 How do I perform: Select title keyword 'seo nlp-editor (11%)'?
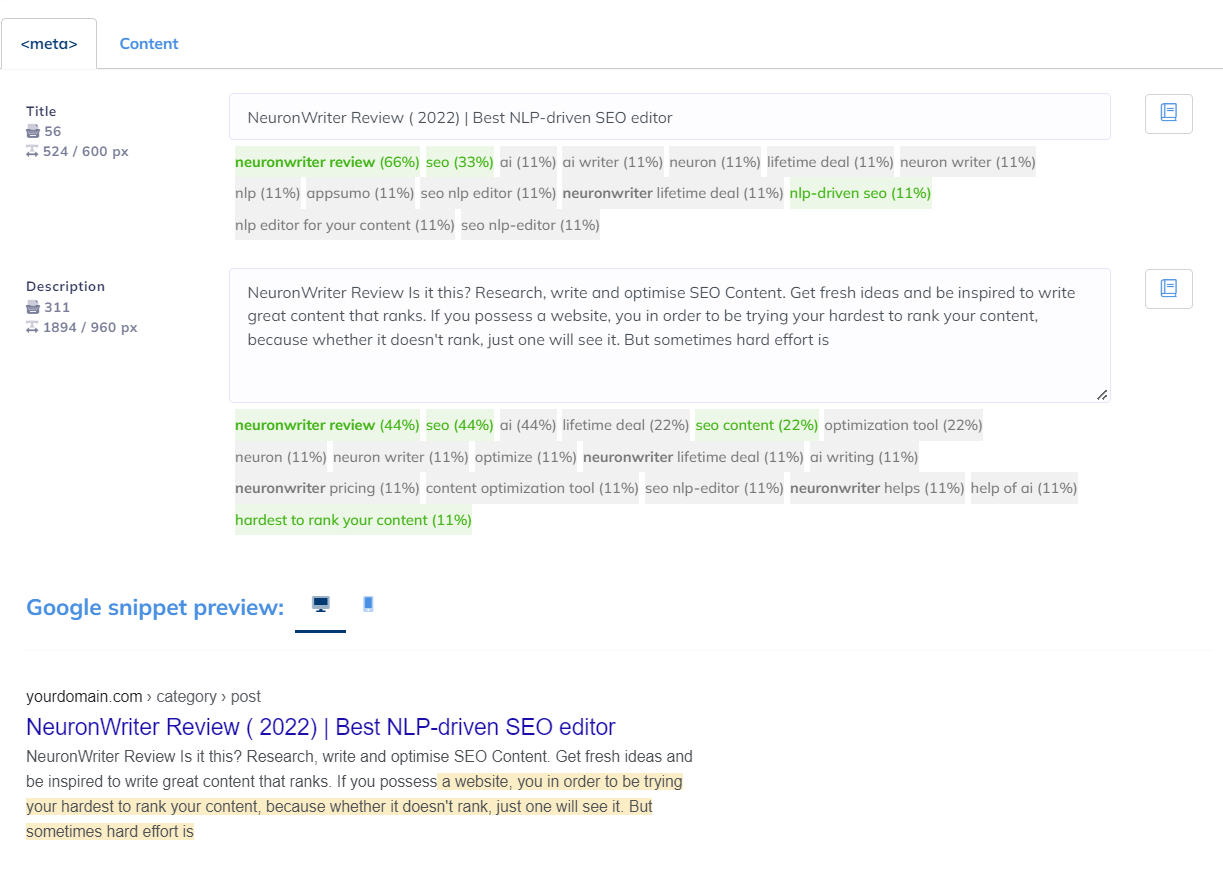530,225
